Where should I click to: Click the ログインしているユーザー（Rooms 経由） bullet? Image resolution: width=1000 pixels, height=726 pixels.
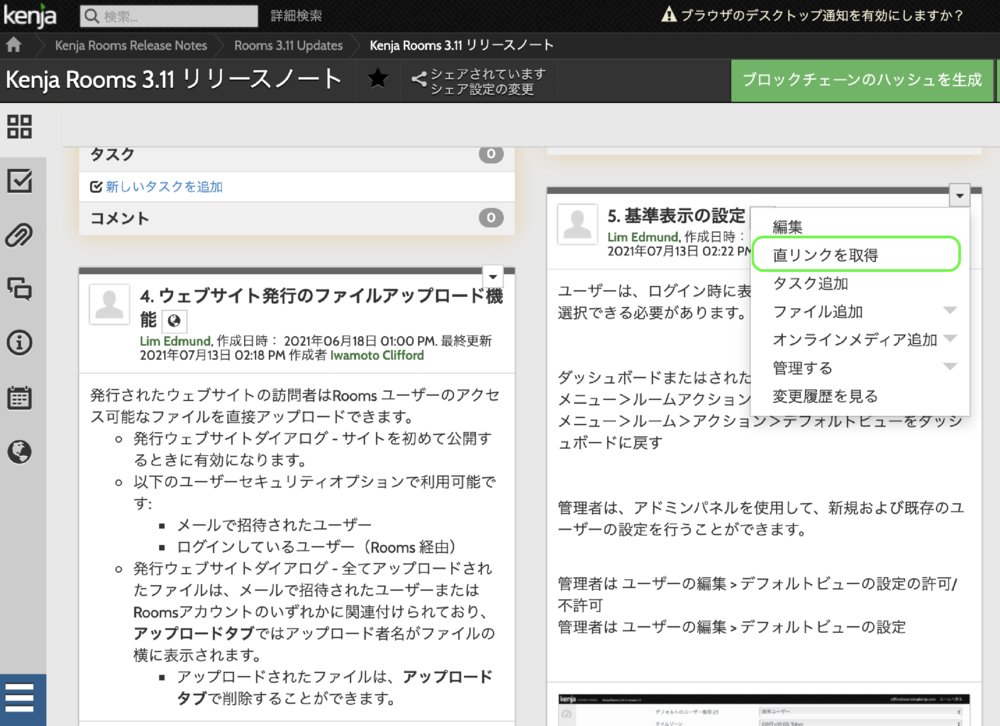[317, 547]
